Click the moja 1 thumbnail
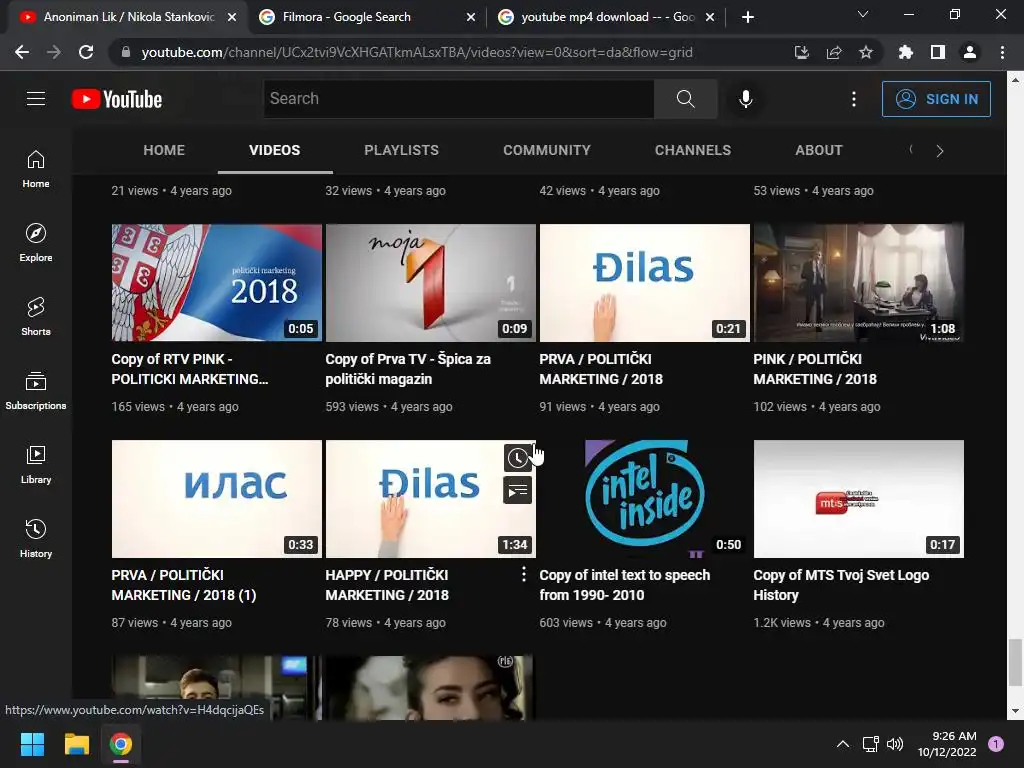Image resolution: width=1024 pixels, height=768 pixels. [430, 283]
